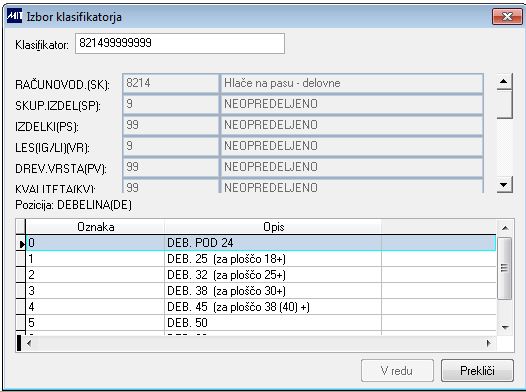The width and height of the screenshot is (526, 392).
Task: Click the table's vertical scroll down arrow
Action: pyautogui.click(x=505, y=327)
